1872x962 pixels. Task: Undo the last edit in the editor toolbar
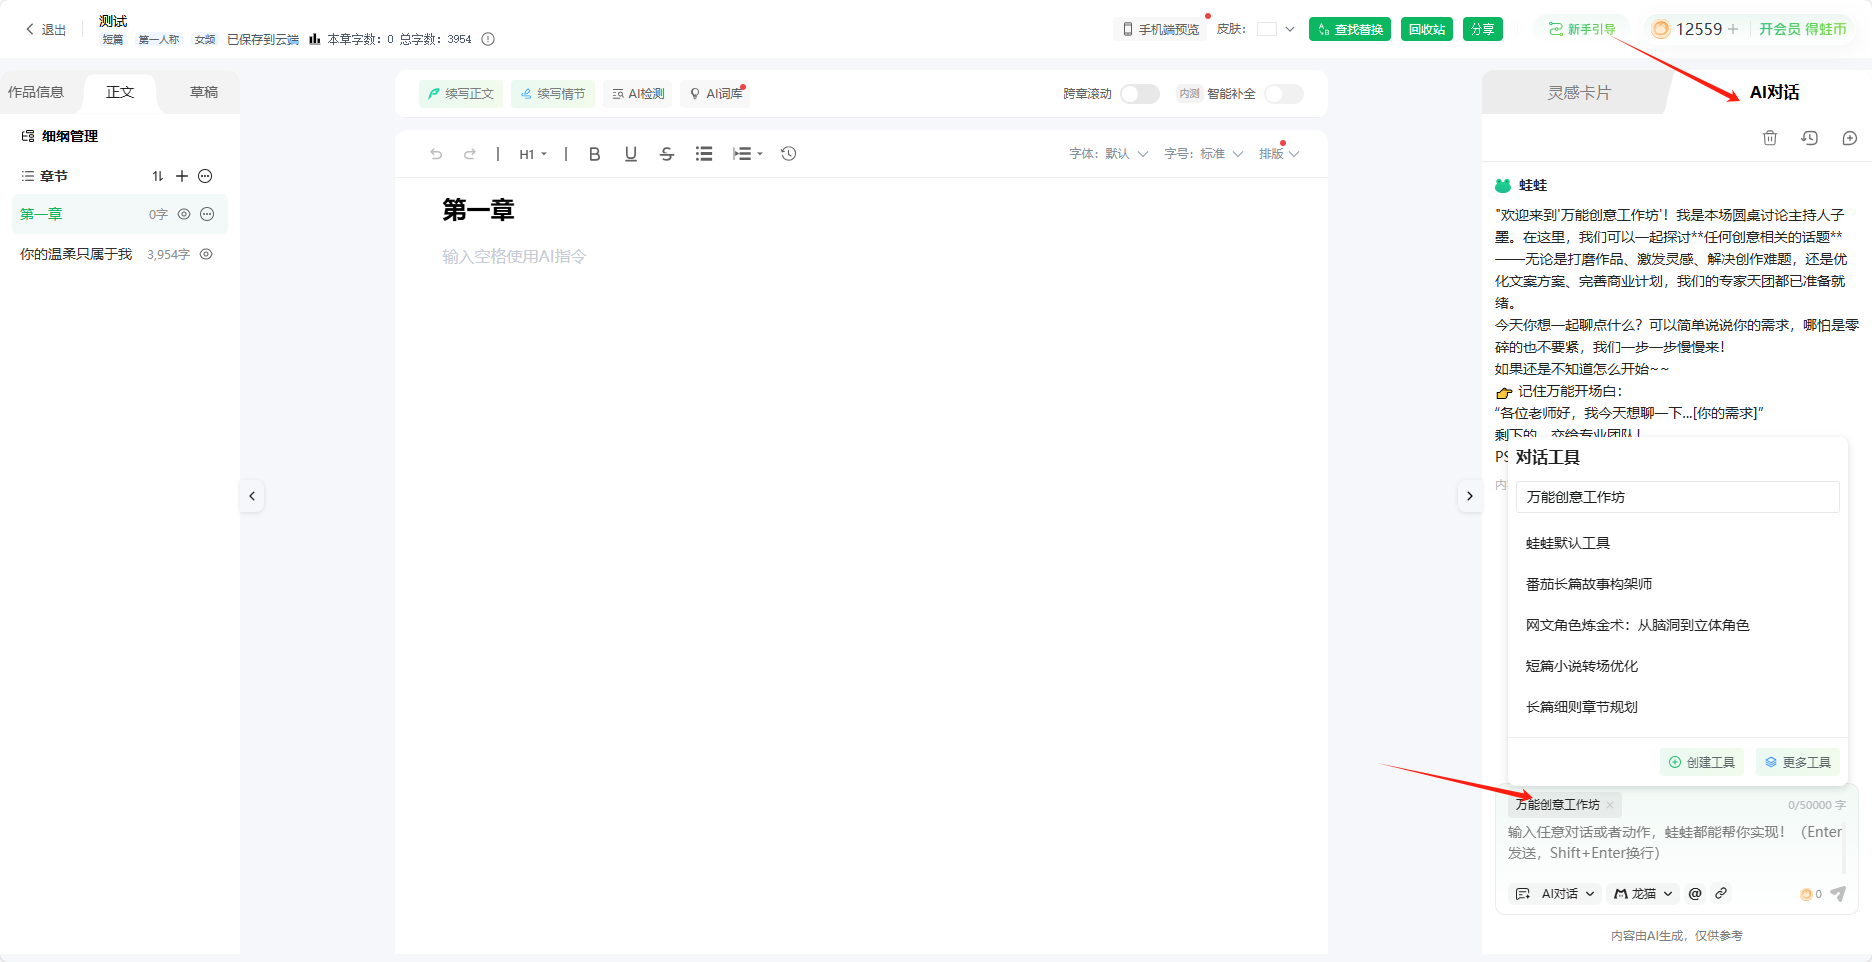[436, 154]
